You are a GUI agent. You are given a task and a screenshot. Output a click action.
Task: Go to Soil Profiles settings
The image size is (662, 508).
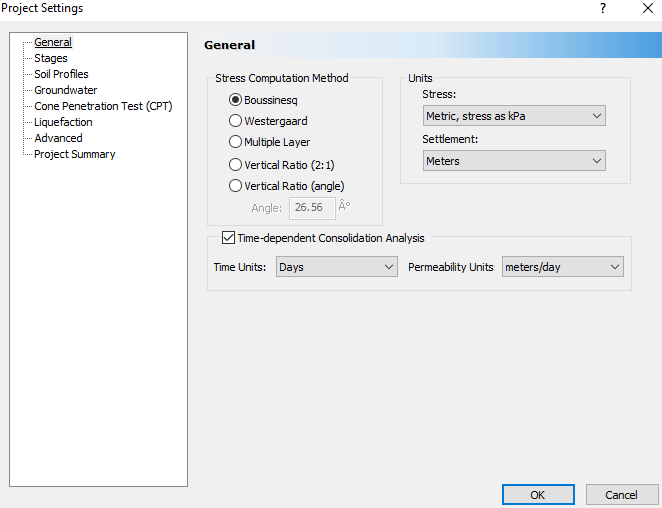coord(61,74)
